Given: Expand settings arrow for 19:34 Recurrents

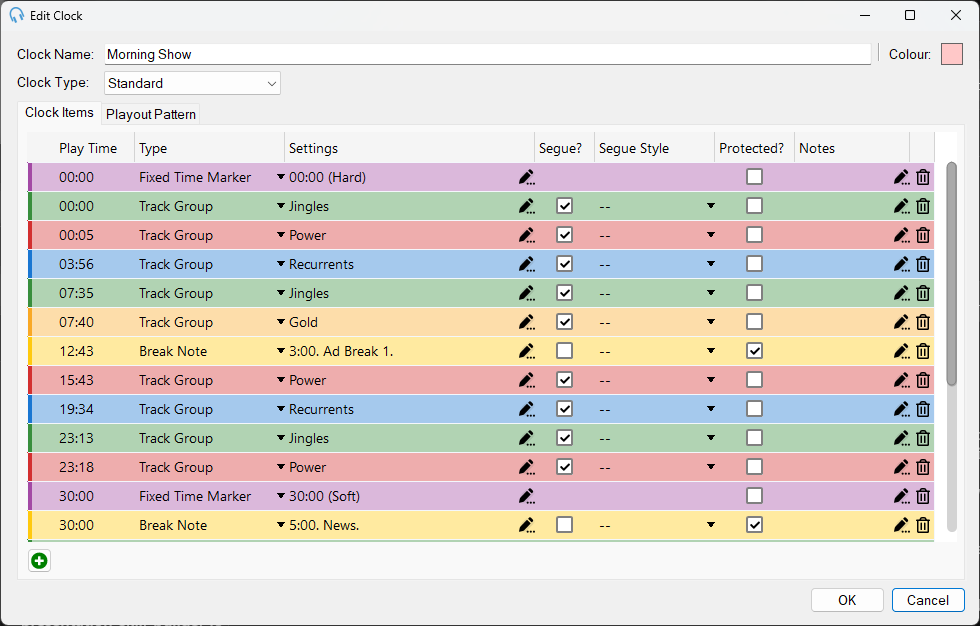Looking at the screenshot, I should tap(281, 409).
